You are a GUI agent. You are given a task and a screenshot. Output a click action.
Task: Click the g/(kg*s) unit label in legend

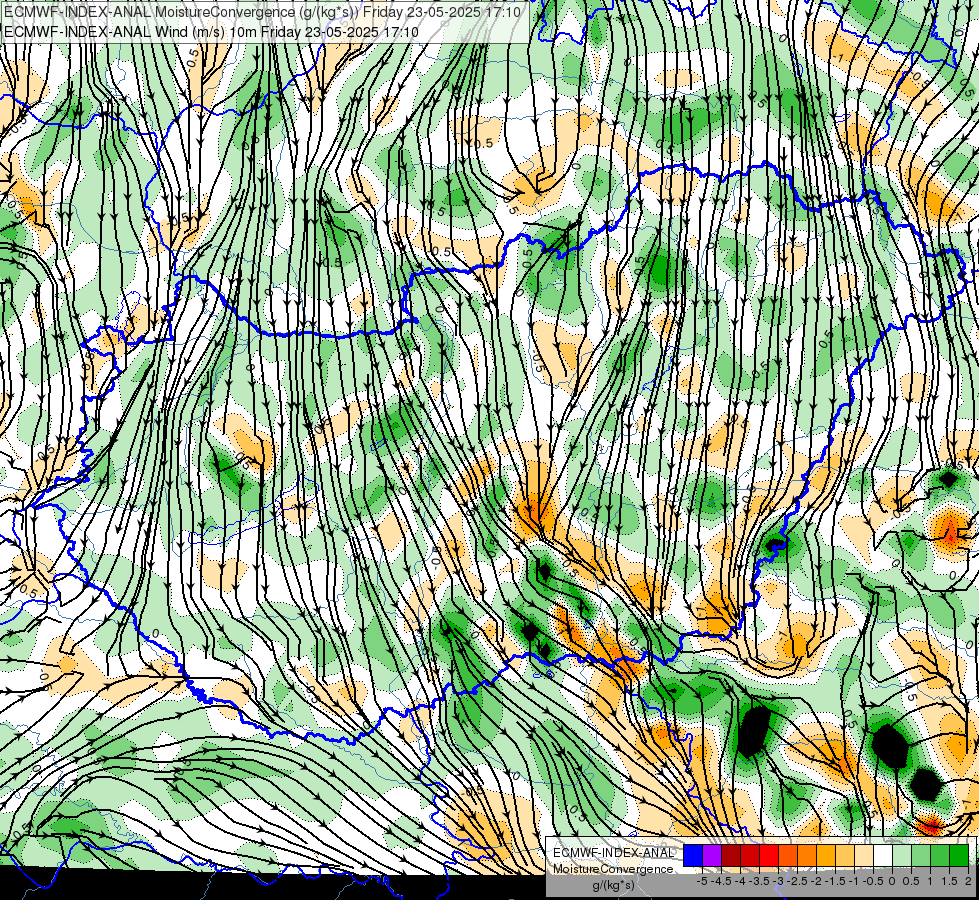(x=613, y=886)
